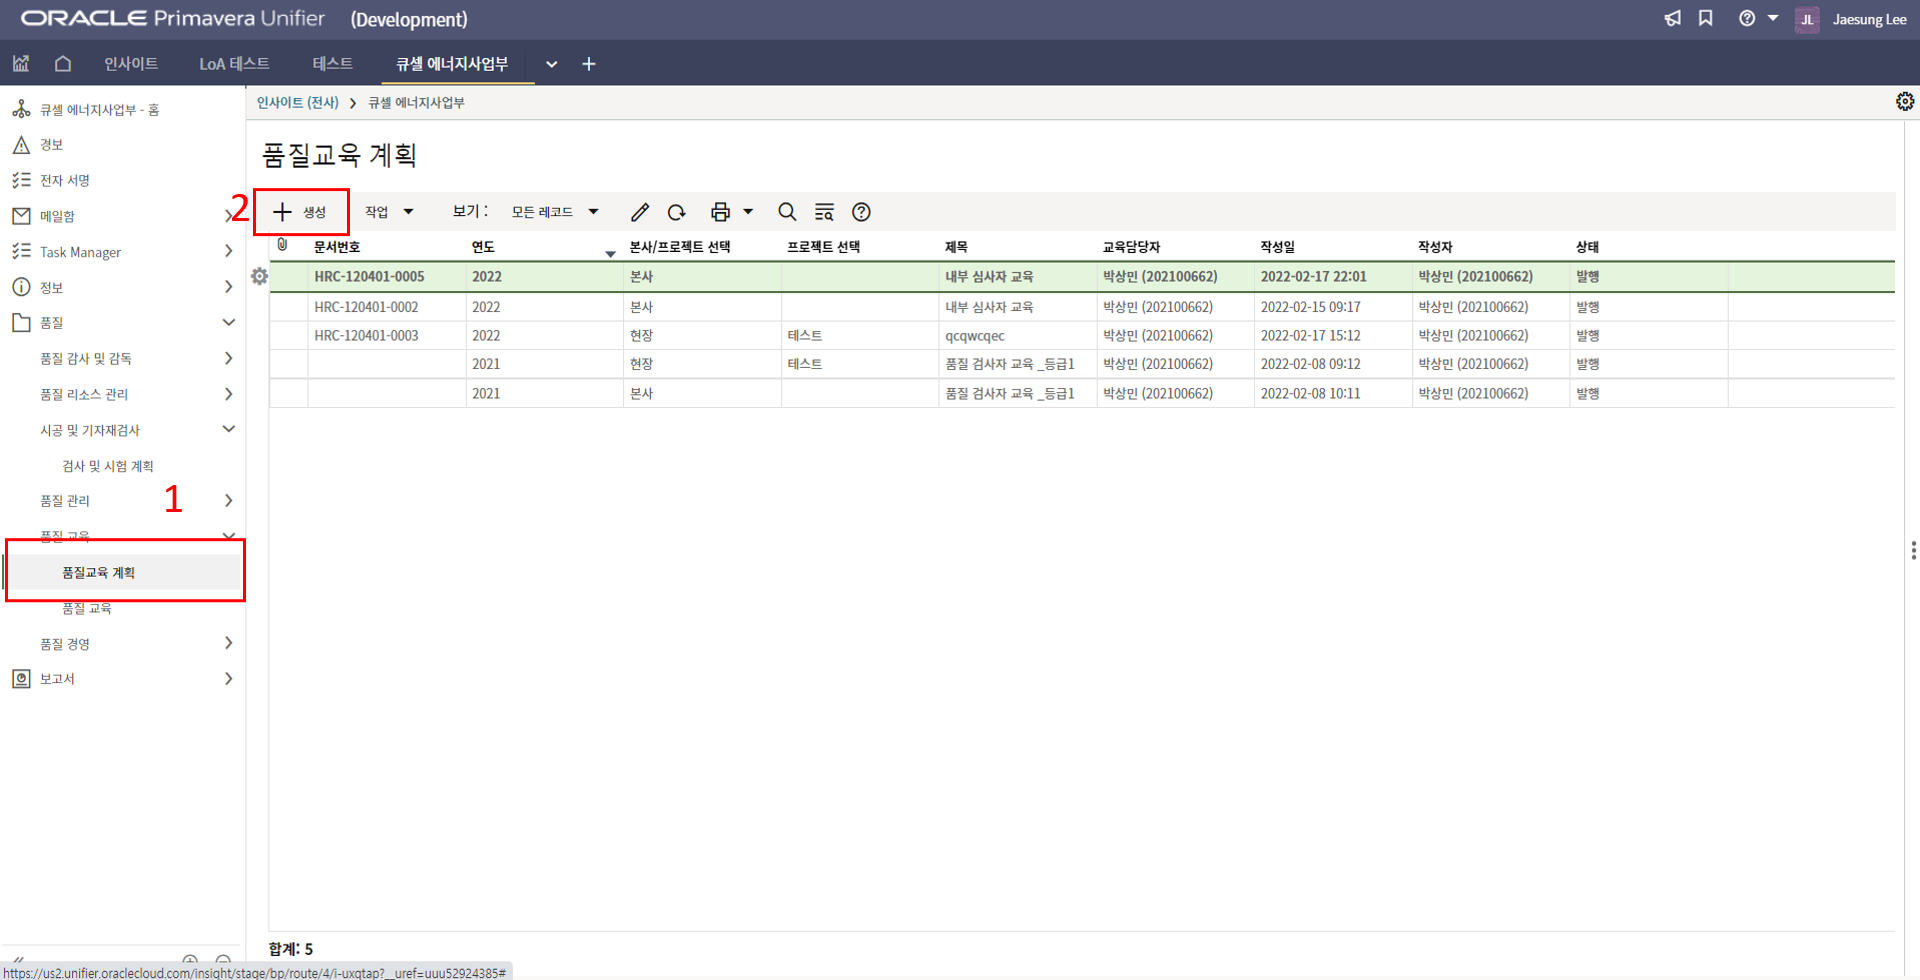
Task: Open page settings gear at top right
Action: (x=1904, y=102)
